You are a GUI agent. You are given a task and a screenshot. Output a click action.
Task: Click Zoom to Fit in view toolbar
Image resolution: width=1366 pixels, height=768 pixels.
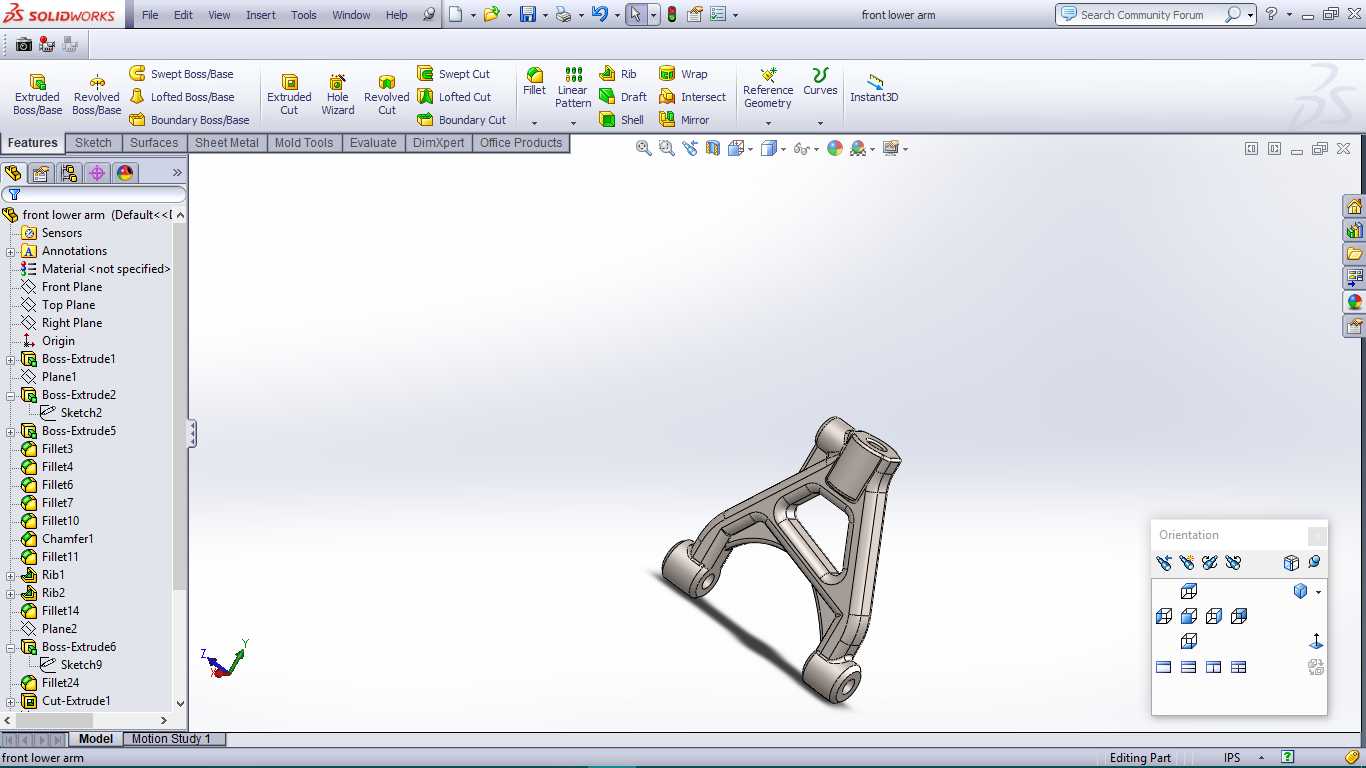coord(644,148)
